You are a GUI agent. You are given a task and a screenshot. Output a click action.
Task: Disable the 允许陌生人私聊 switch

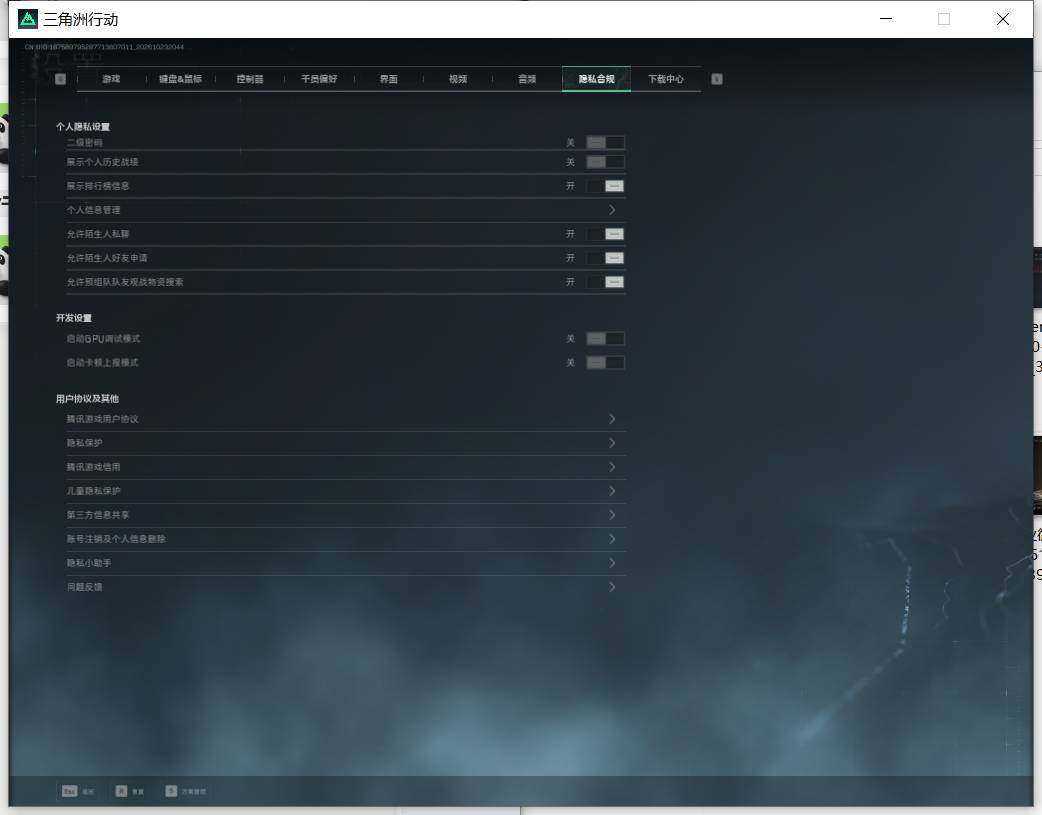[605, 234]
